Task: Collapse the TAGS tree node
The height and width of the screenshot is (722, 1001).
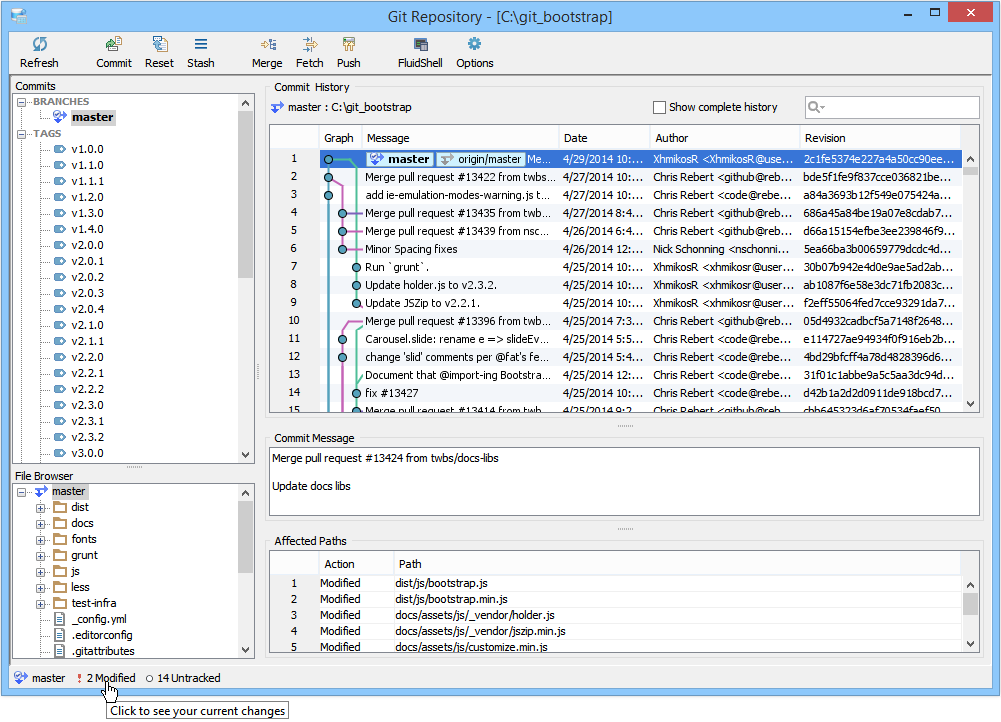Action: pos(22,134)
